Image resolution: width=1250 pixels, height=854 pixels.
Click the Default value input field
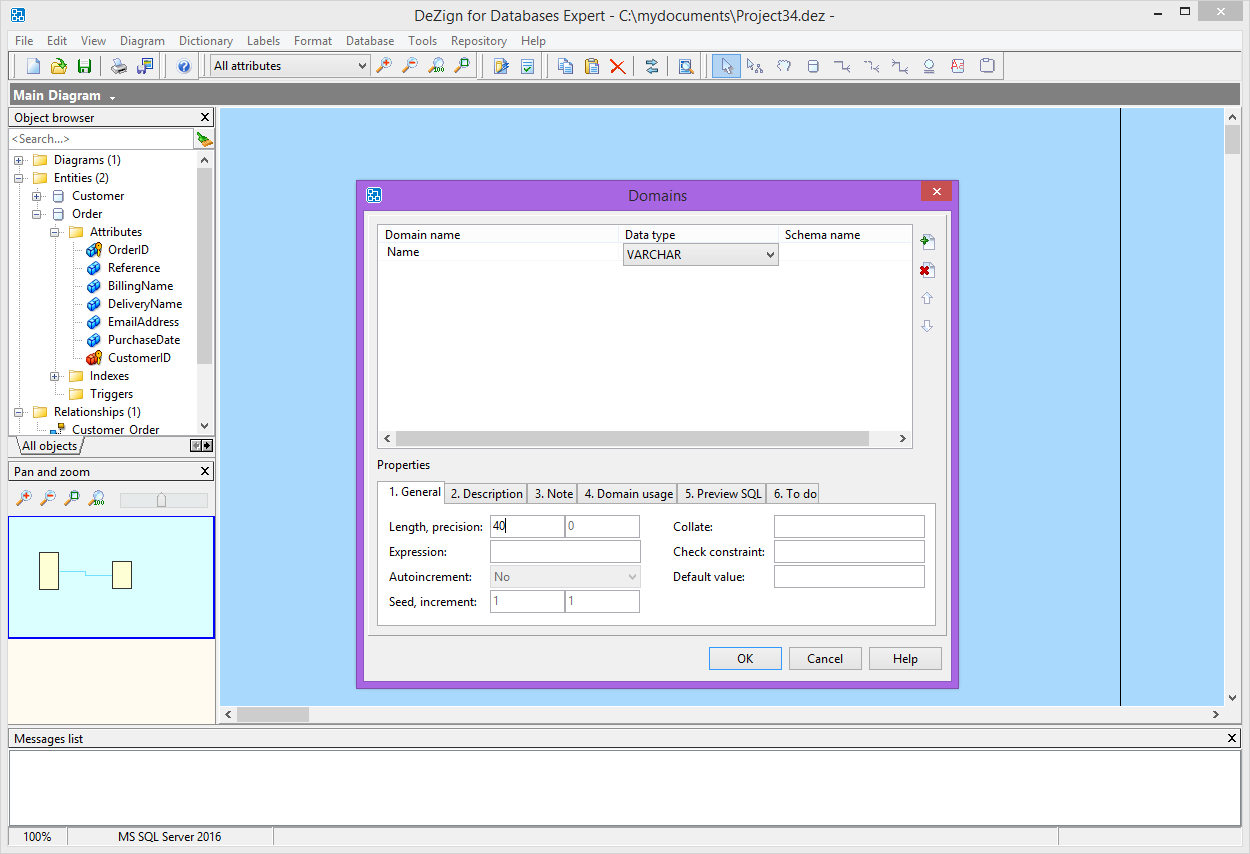(849, 576)
